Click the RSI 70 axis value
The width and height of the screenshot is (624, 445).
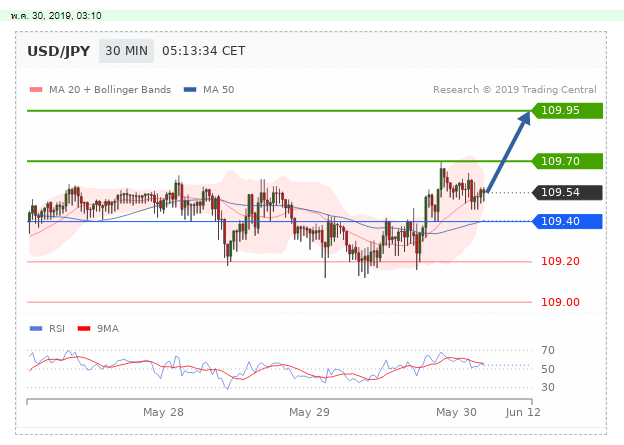[x=548, y=350]
